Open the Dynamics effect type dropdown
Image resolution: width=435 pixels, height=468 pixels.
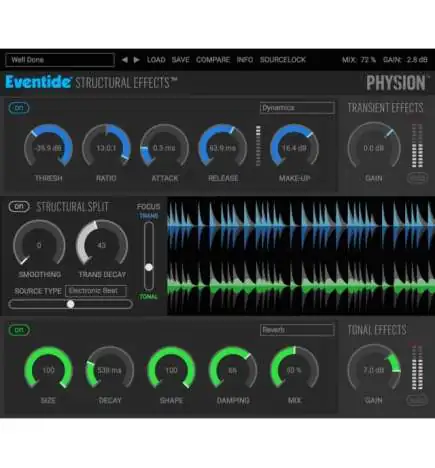(297, 108)
